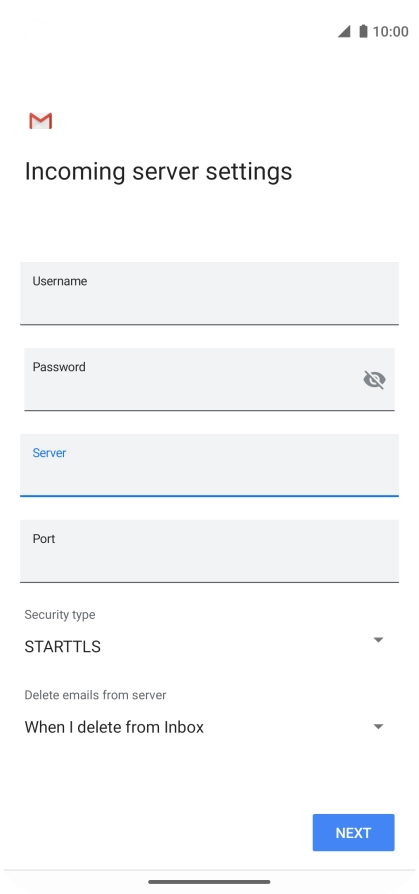The height and width of the screenshot is (894, 419).
Task: Focus the Username input field
Action: tap(209, 294)
